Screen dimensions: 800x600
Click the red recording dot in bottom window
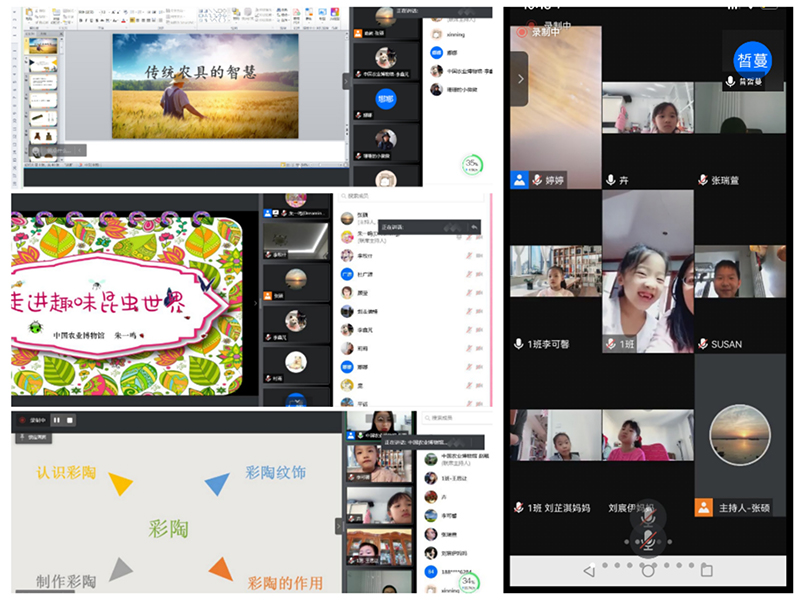(22, 420)
